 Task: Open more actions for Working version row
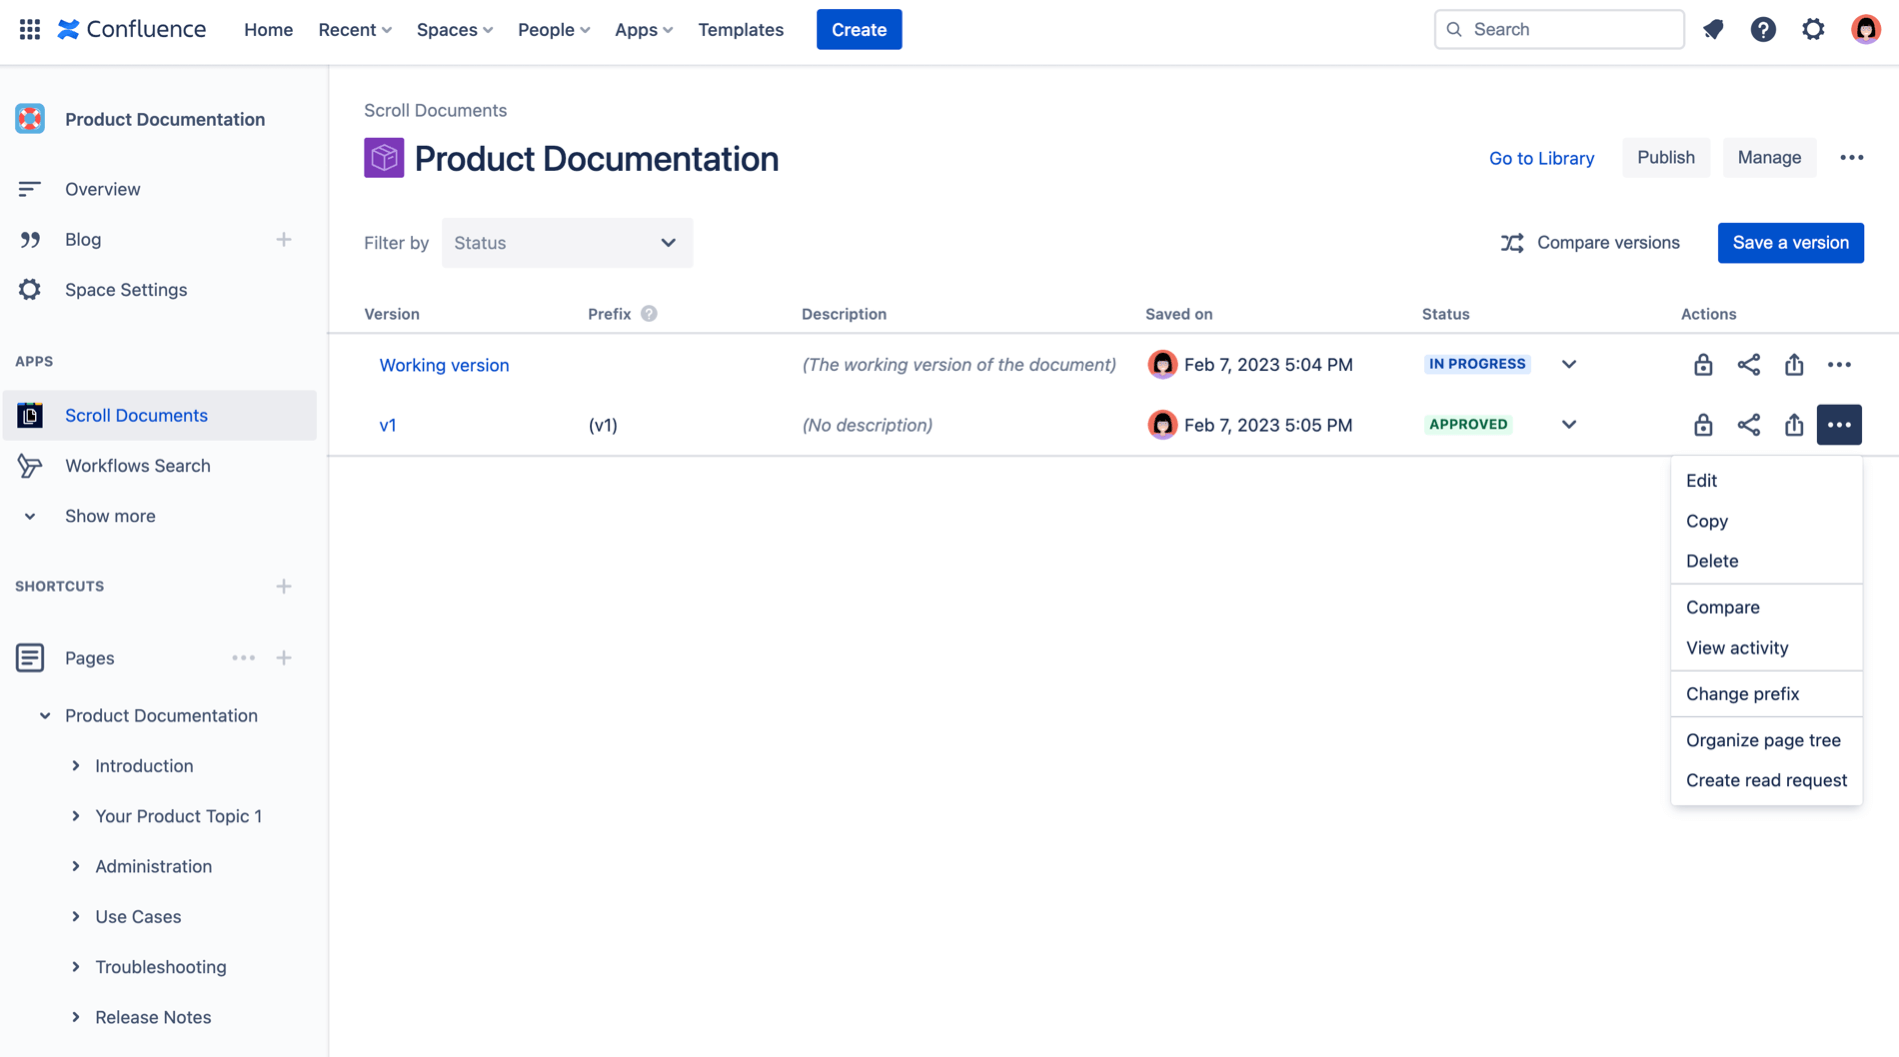click(x=1838, y=365)
